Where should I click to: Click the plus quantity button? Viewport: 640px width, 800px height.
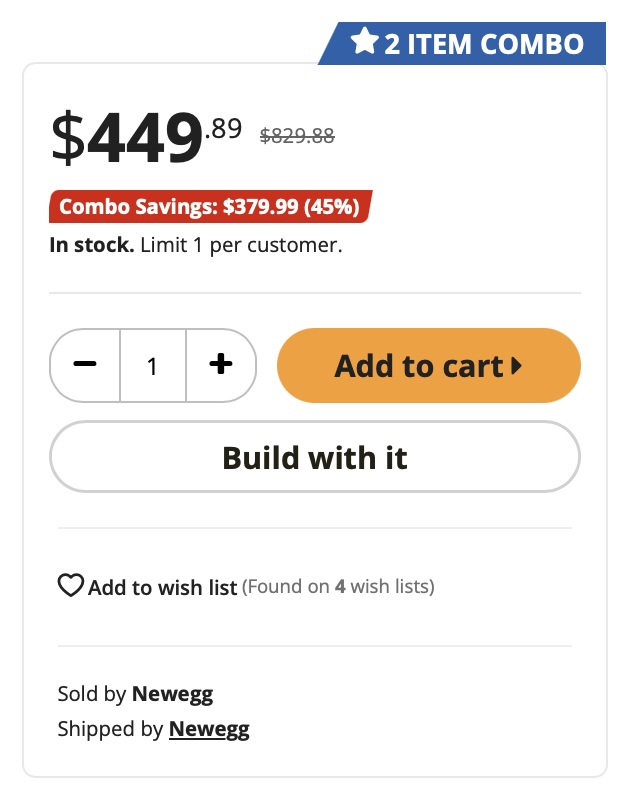coord(220,365)
